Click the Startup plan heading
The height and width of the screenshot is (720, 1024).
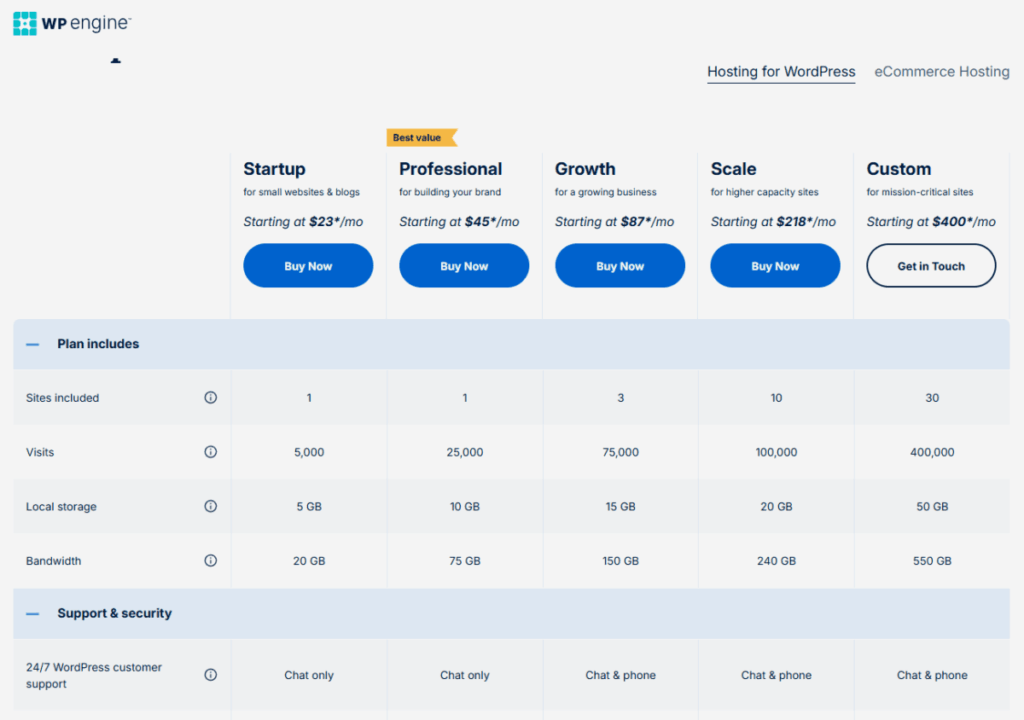pos(274,169)
